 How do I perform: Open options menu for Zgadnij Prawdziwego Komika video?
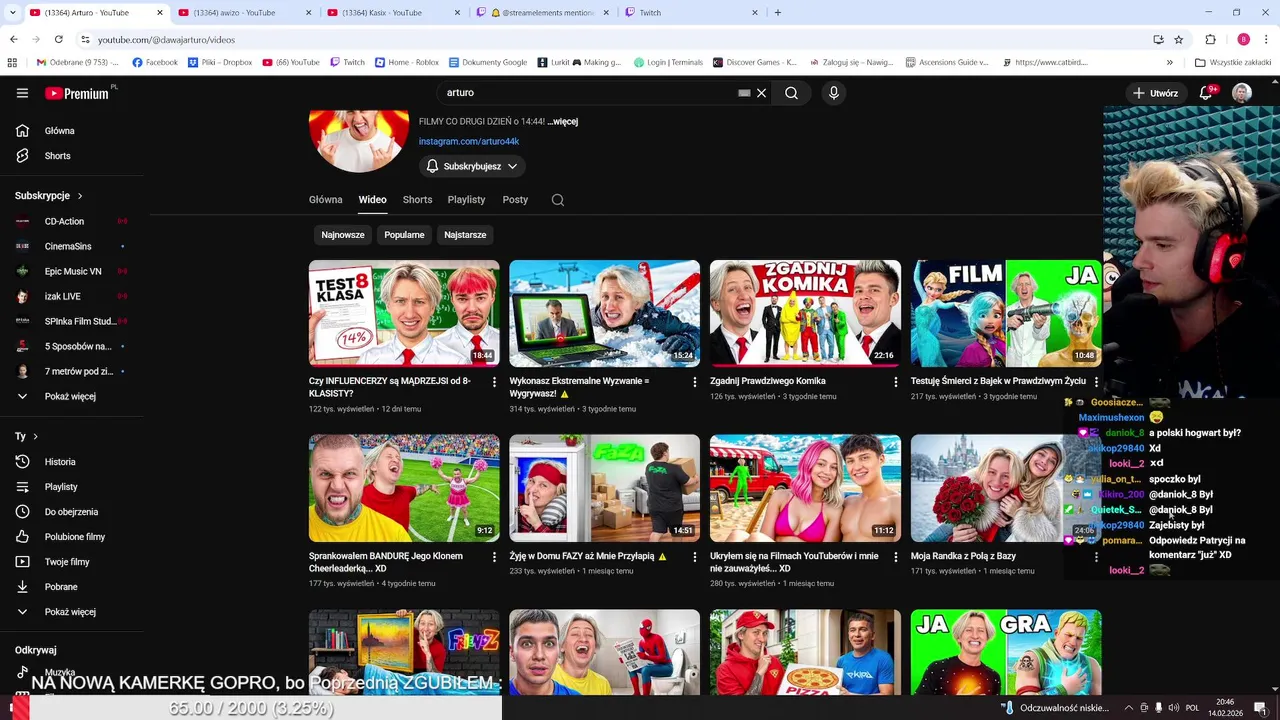896,382
